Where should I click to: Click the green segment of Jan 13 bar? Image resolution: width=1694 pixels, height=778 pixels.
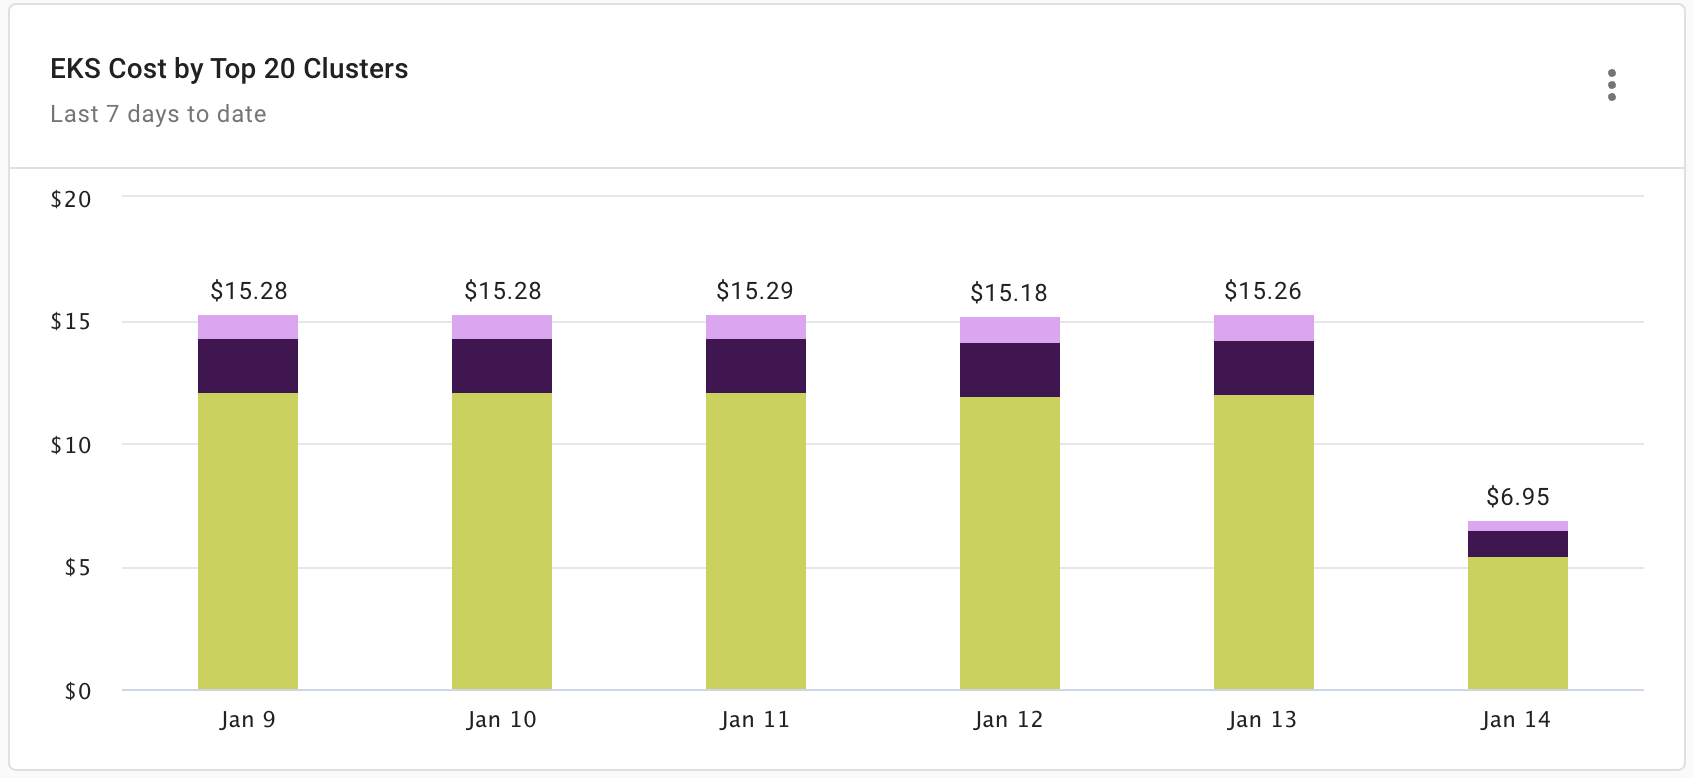pyautogui.click(x=1264, y=542)
